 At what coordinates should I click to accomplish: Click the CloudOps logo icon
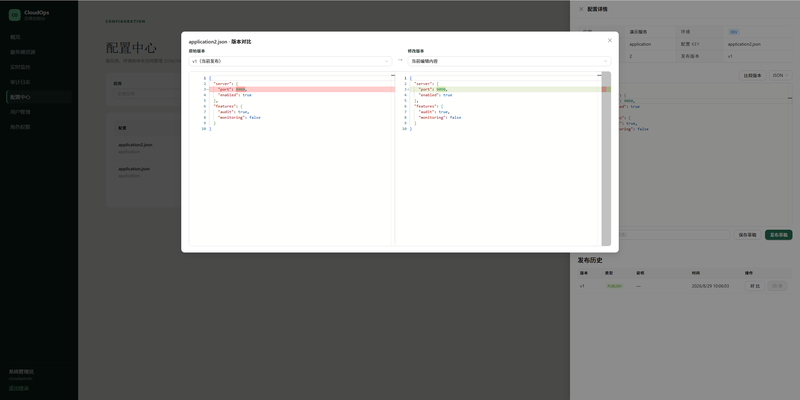pos(15,15)
